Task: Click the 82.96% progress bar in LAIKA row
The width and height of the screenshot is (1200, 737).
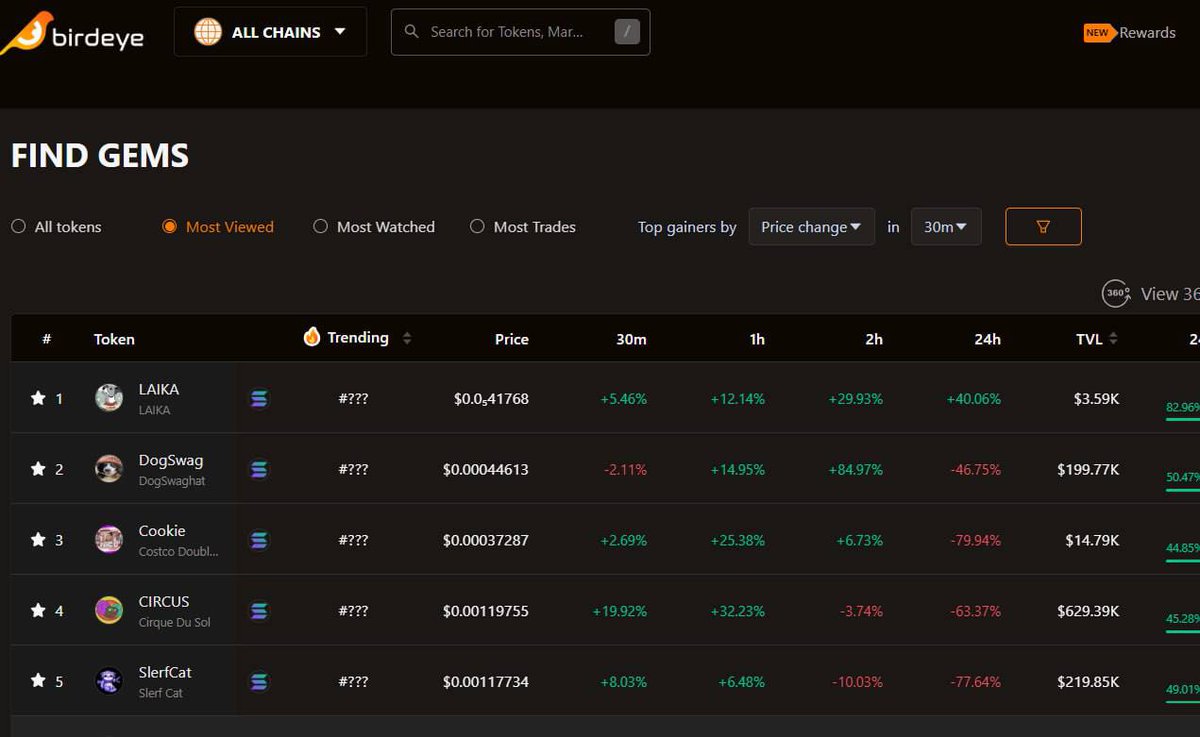Action: 1183,419
